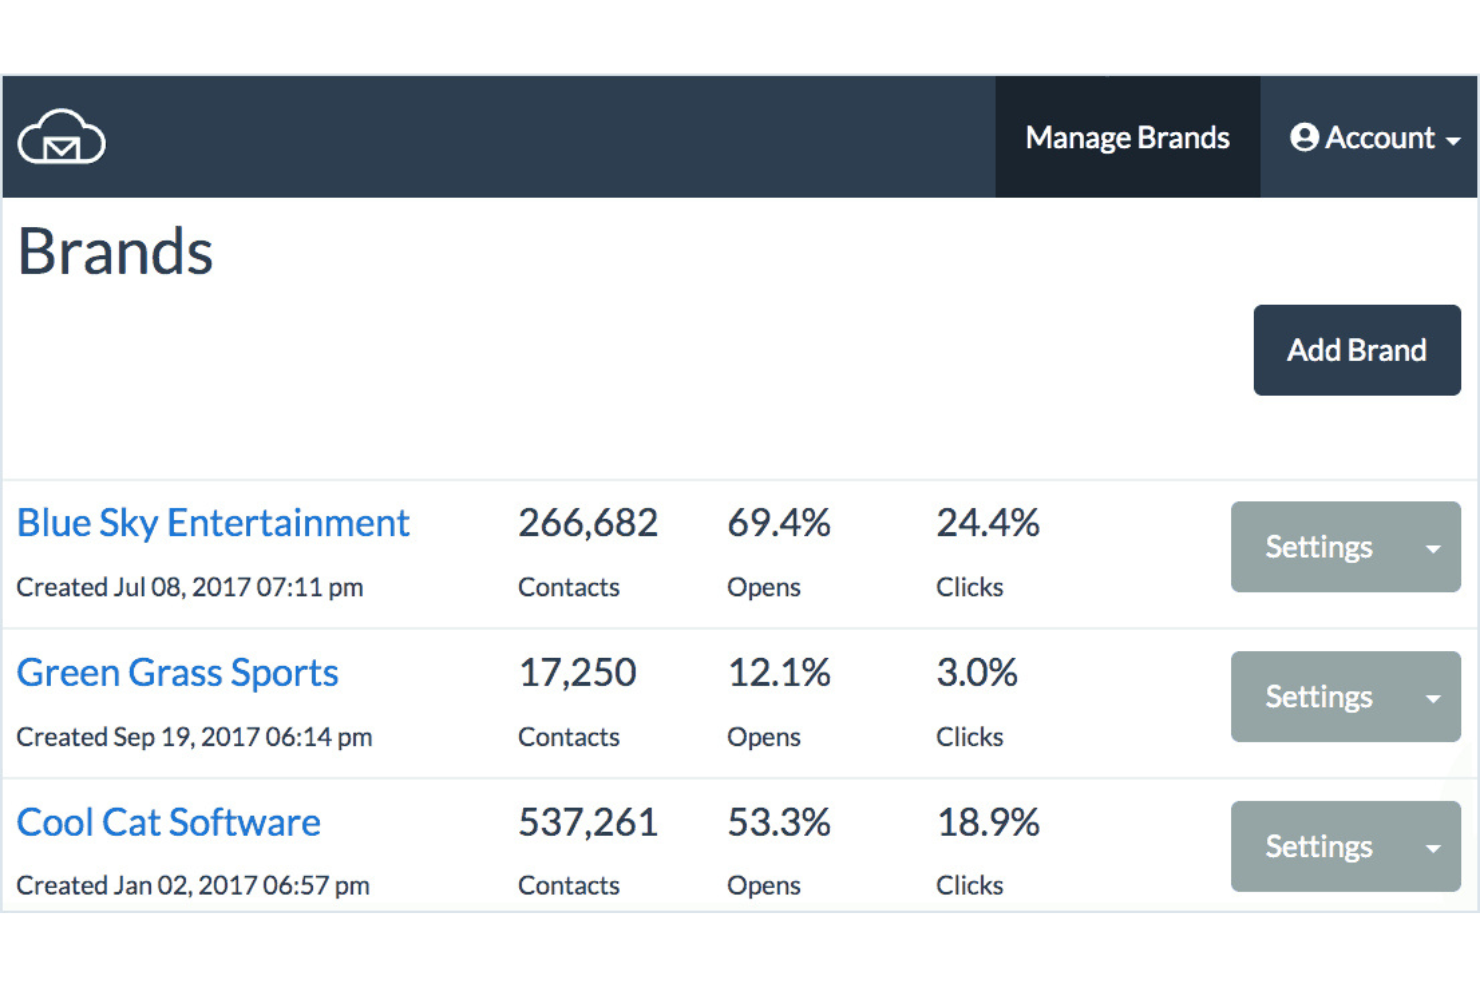Click the 24.4% Clicks metric
The height and width of the screenshot is (987, 1480).
point(988,522)
